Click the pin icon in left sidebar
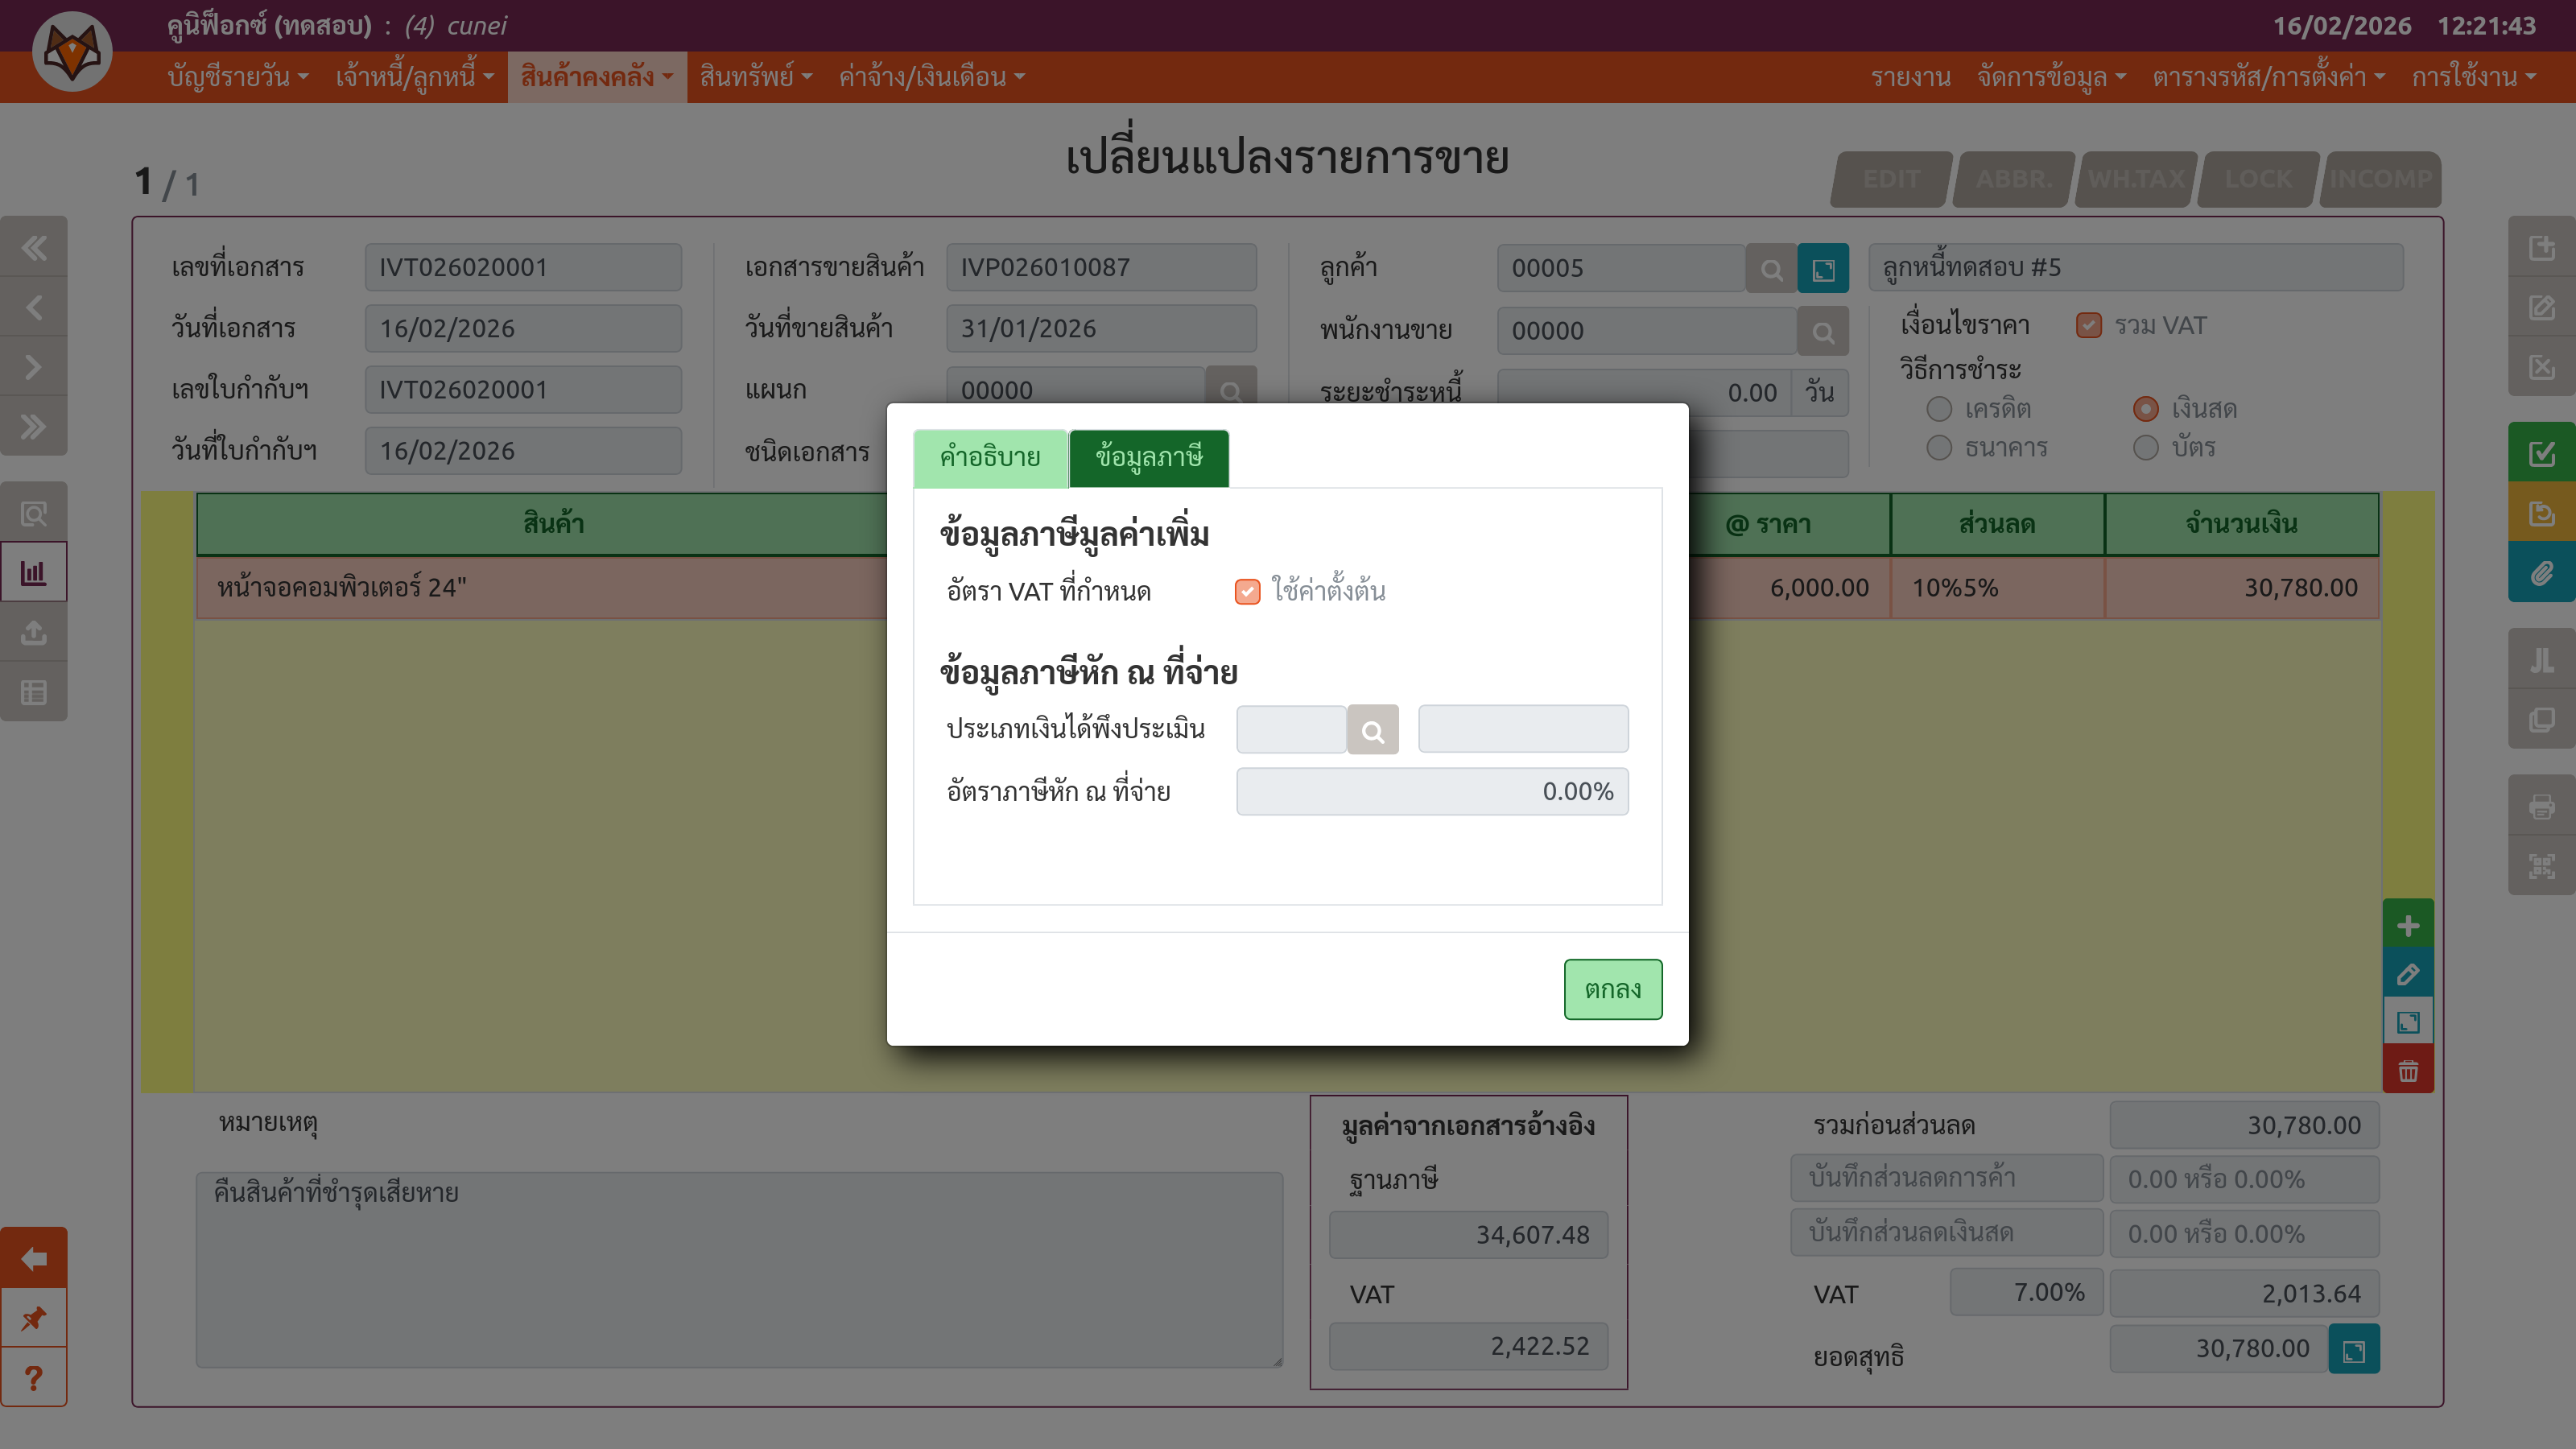Screen dimensions: 2576x1449 tap(33, 1318)
